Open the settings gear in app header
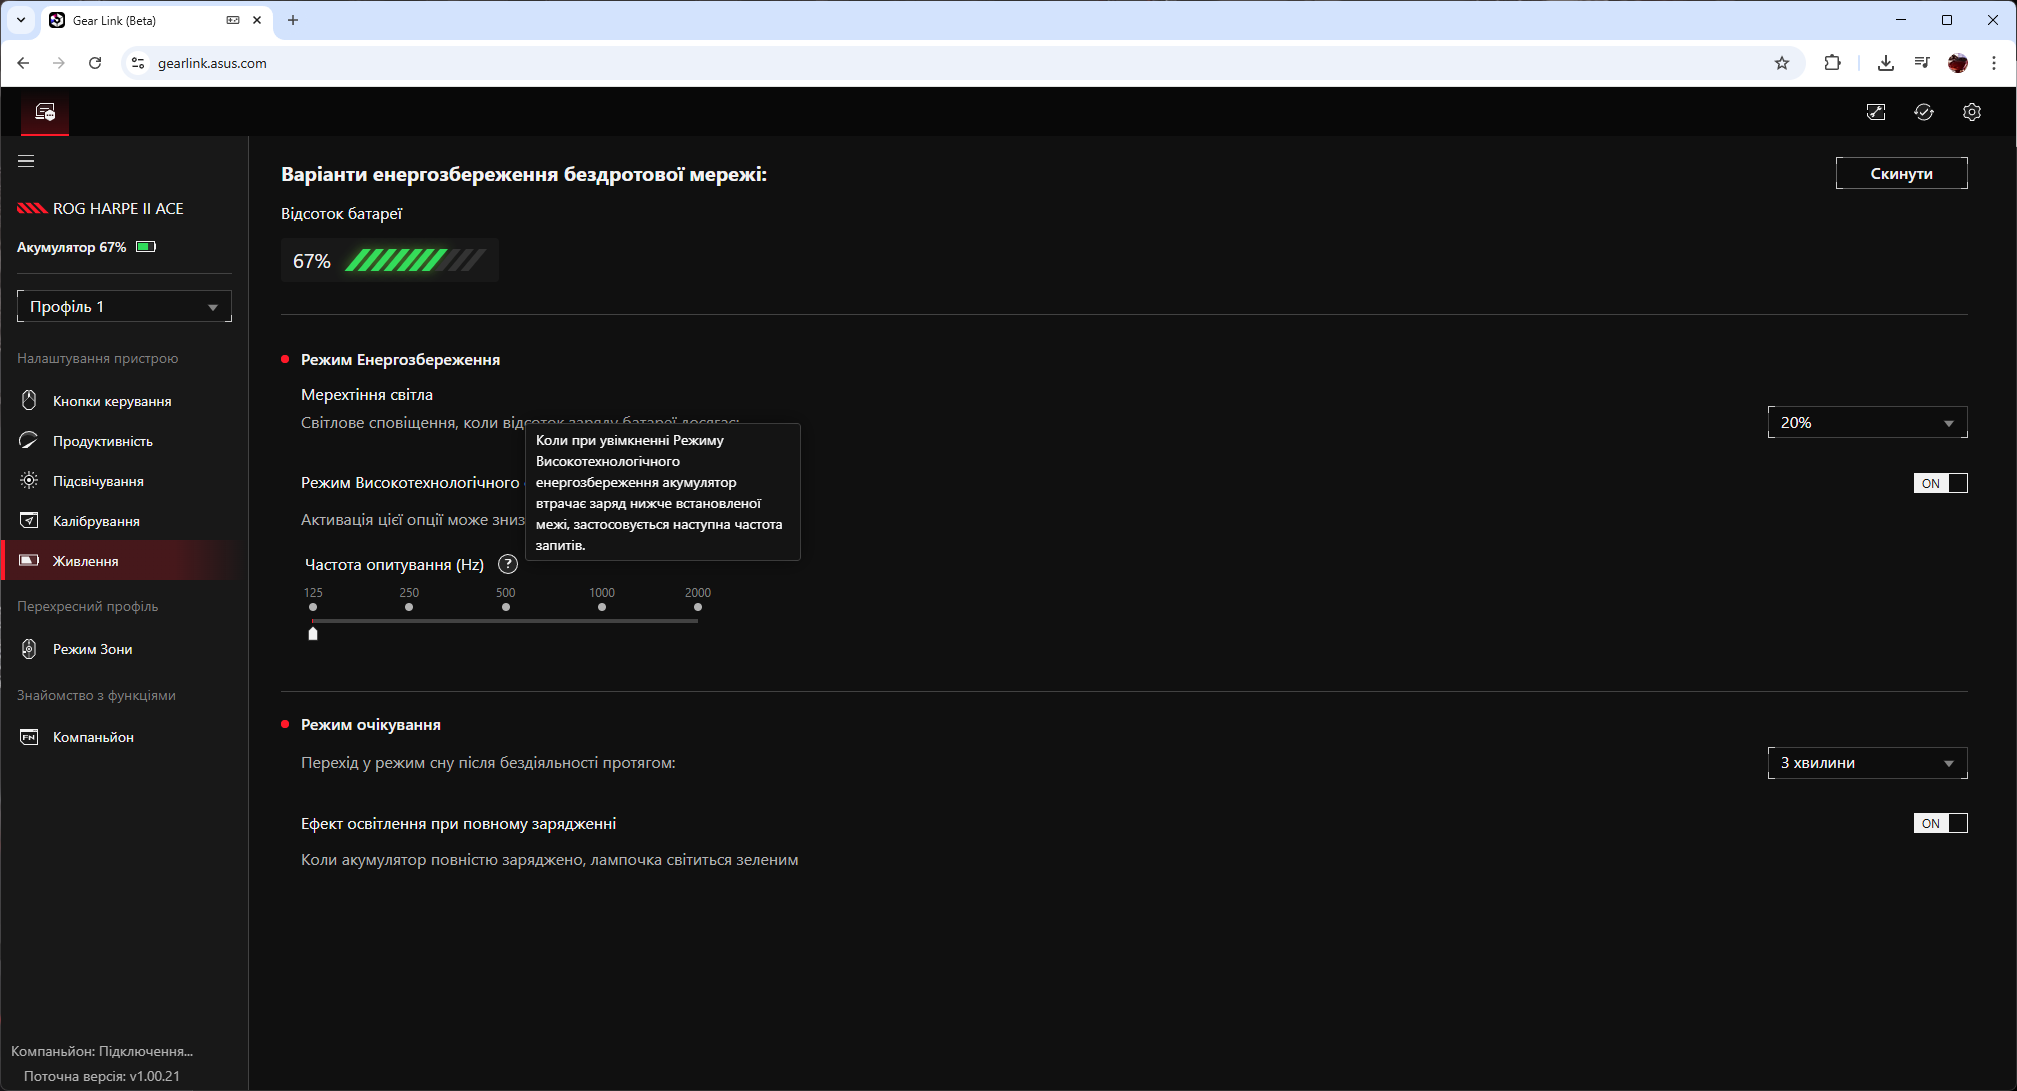 tap(1971, 112)
